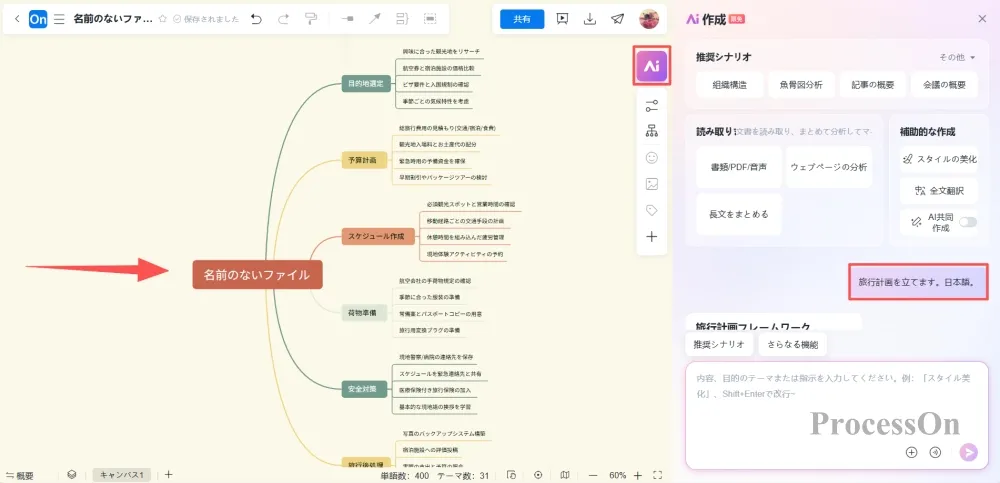
Task: Open the hamburger main menu
Action: point(59,19)
